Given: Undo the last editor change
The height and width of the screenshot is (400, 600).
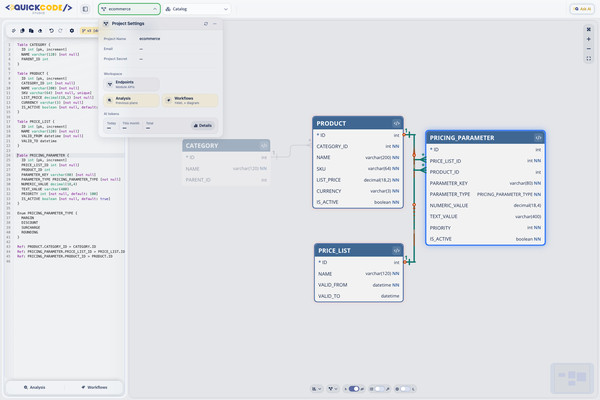Looking at the screenshot, I should pos(51,31).
